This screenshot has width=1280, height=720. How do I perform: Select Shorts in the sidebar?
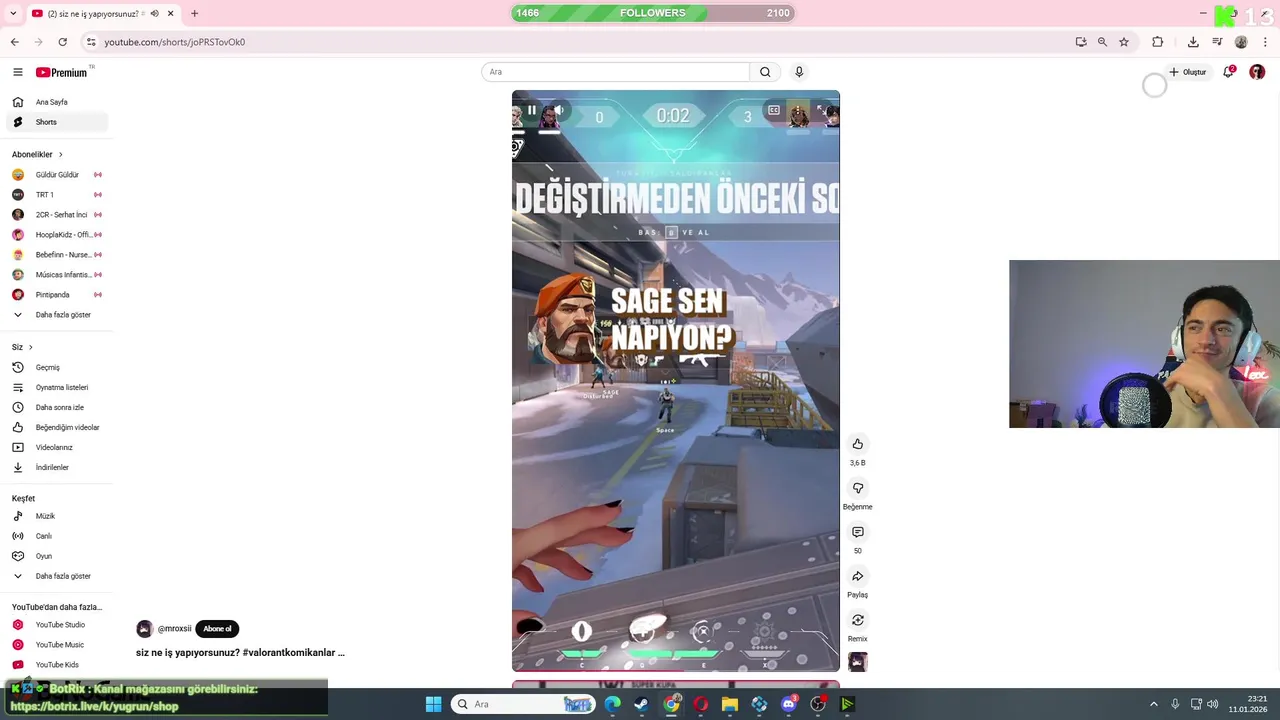(56, 122)
